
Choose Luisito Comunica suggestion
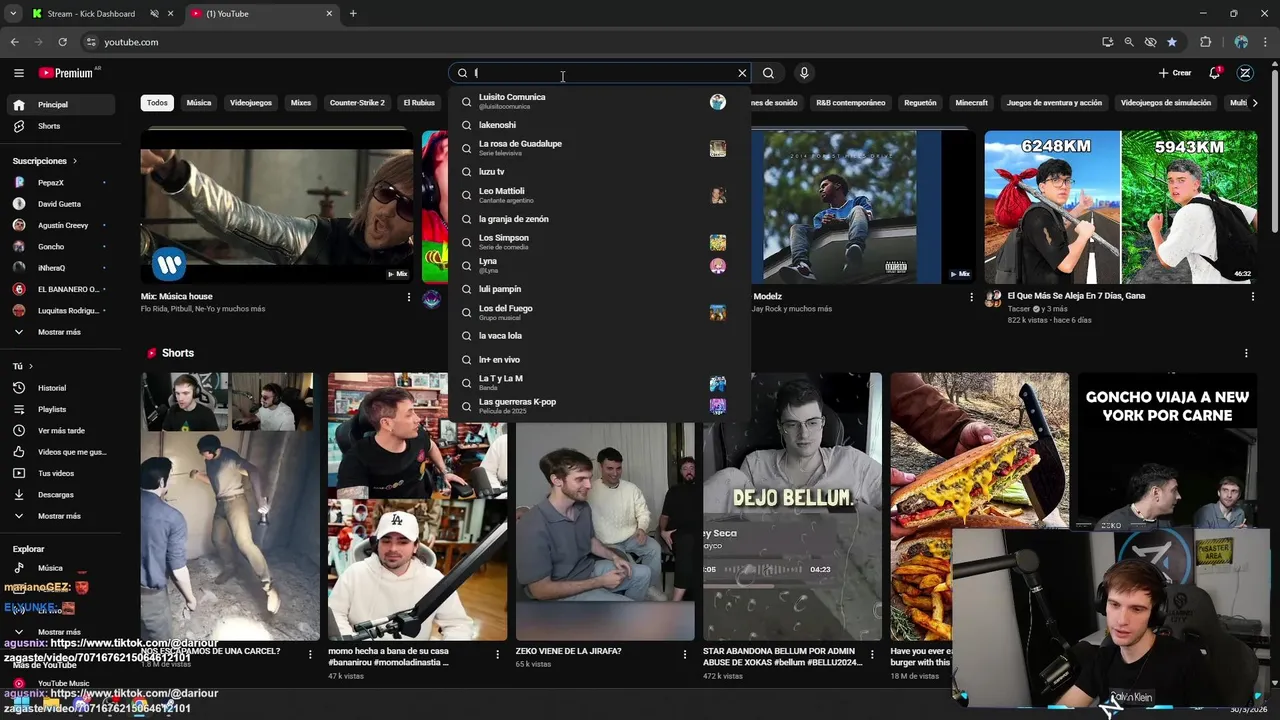(x=600, y=101)
